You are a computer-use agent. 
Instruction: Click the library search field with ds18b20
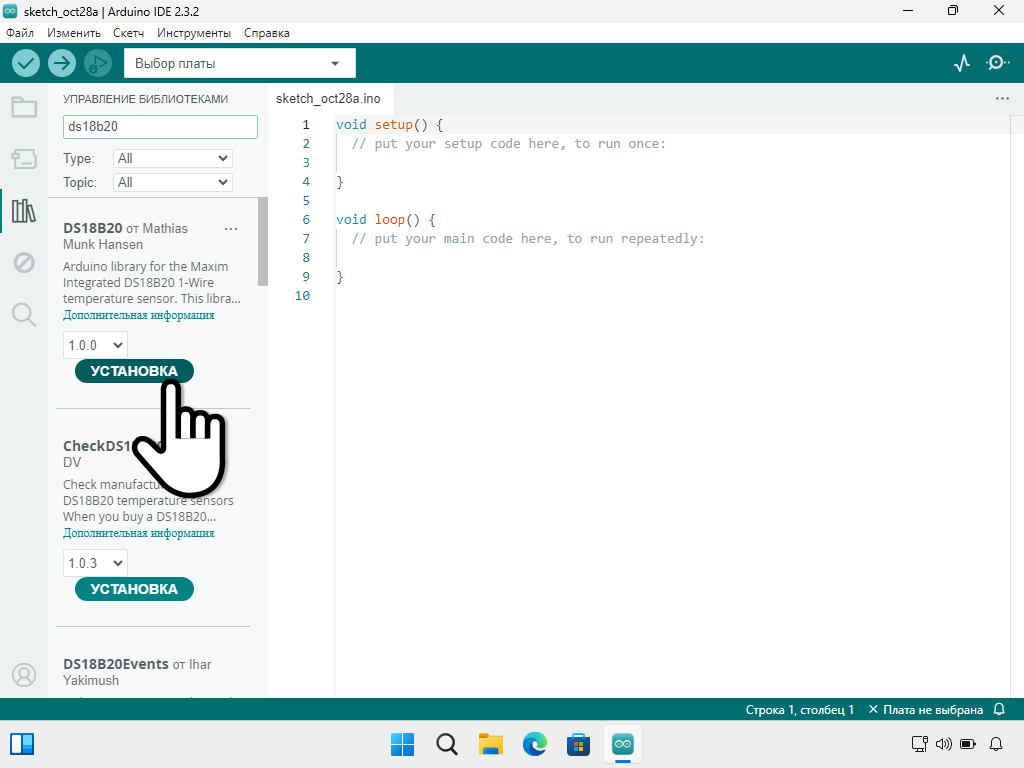(x=160, y=127)
